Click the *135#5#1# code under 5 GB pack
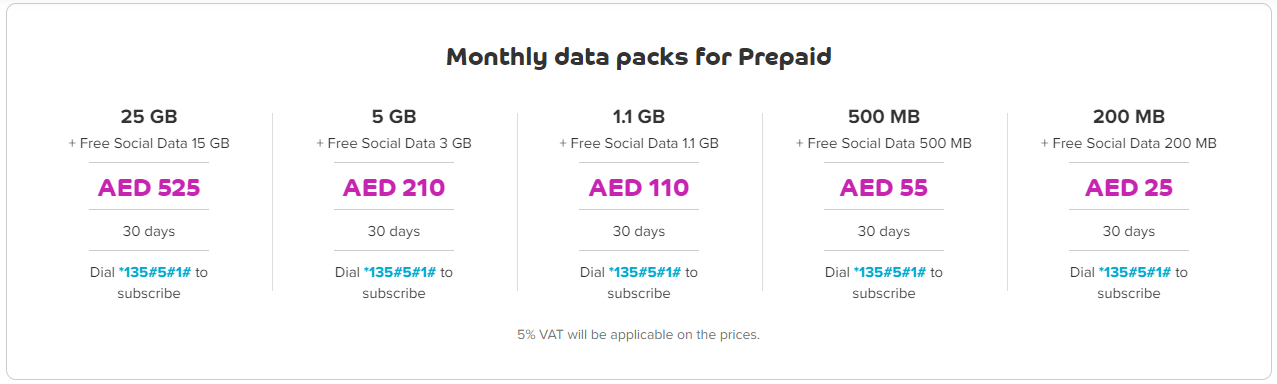Screen dimensions: 1277x384 400,272
